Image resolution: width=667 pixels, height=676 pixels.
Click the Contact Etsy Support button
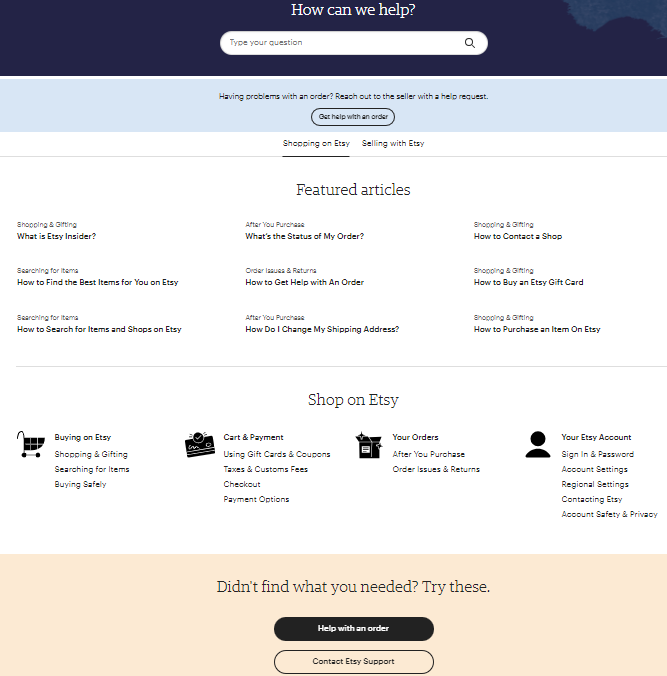point(353,661)
